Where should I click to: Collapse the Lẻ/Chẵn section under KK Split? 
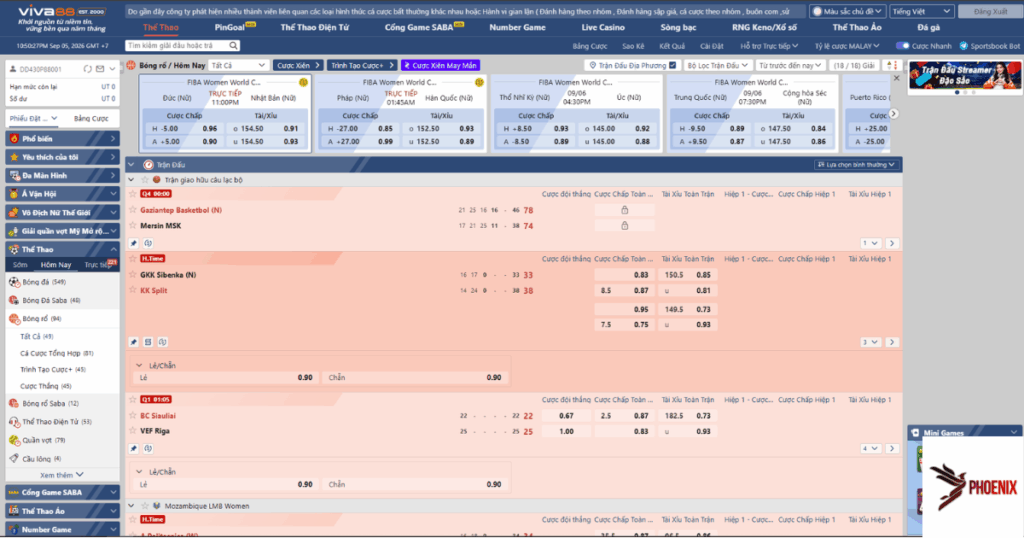pos(139,366)
